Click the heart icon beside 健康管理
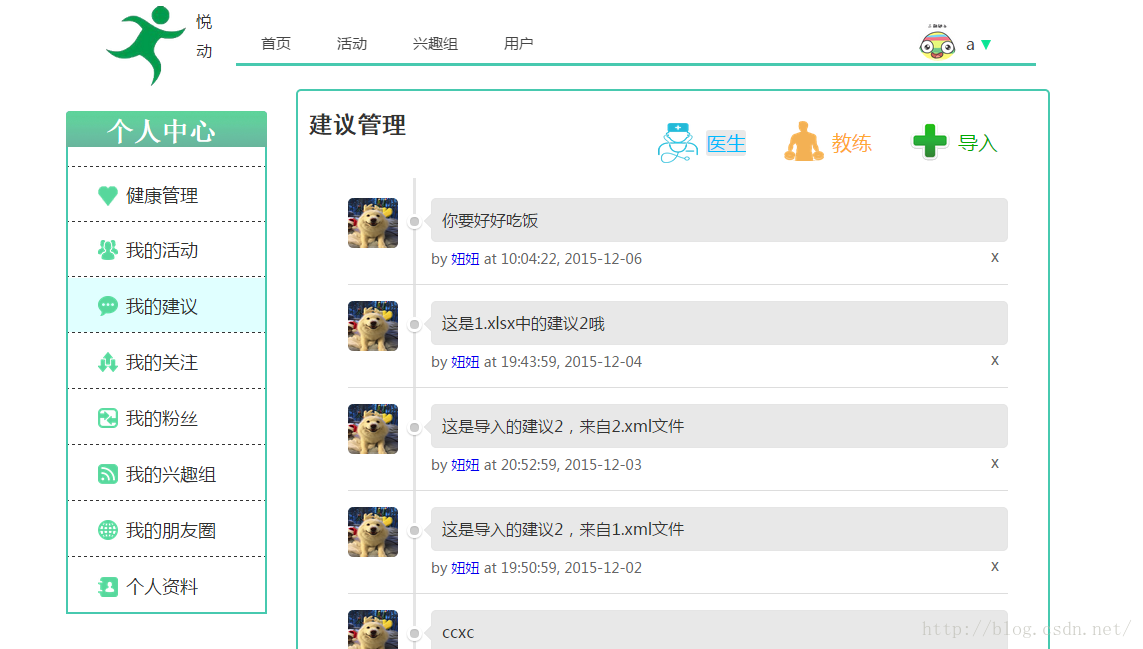The image size is (1143, 649). 108,195
